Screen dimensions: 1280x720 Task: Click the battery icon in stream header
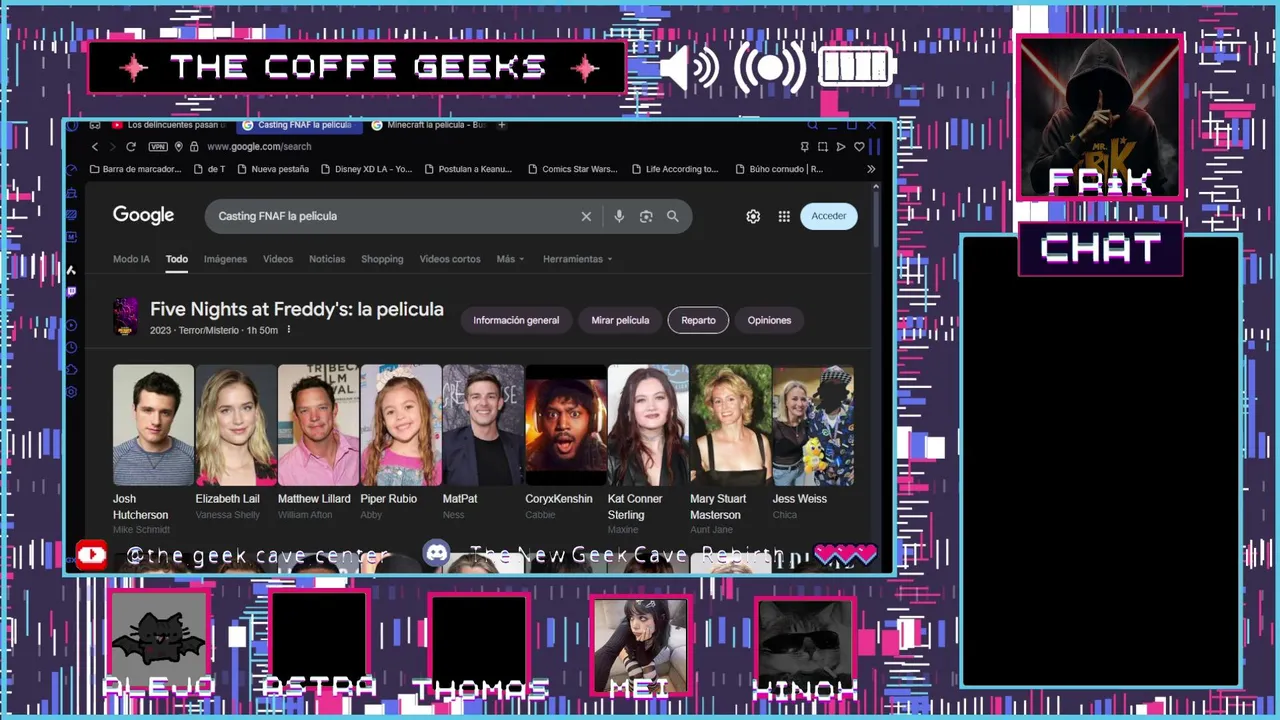tap(856, 67)
